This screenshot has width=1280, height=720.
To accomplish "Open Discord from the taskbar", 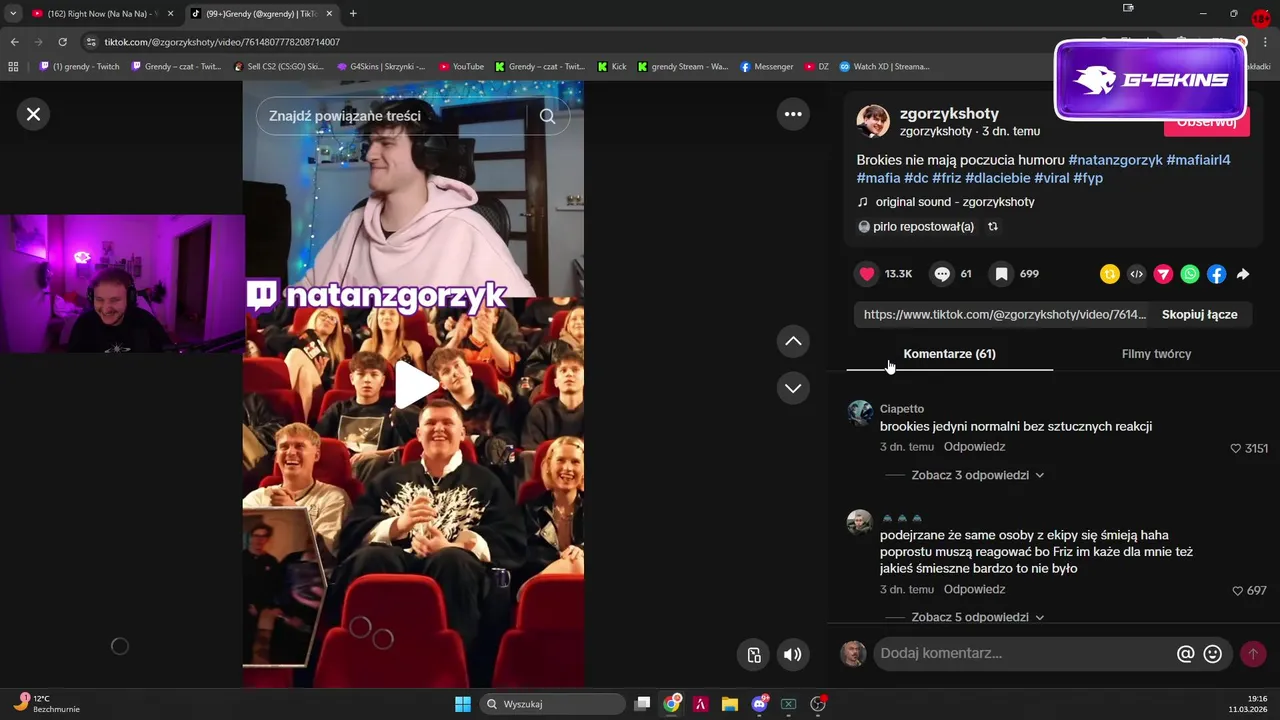I will pyautogui.click(x=760, y=704).
